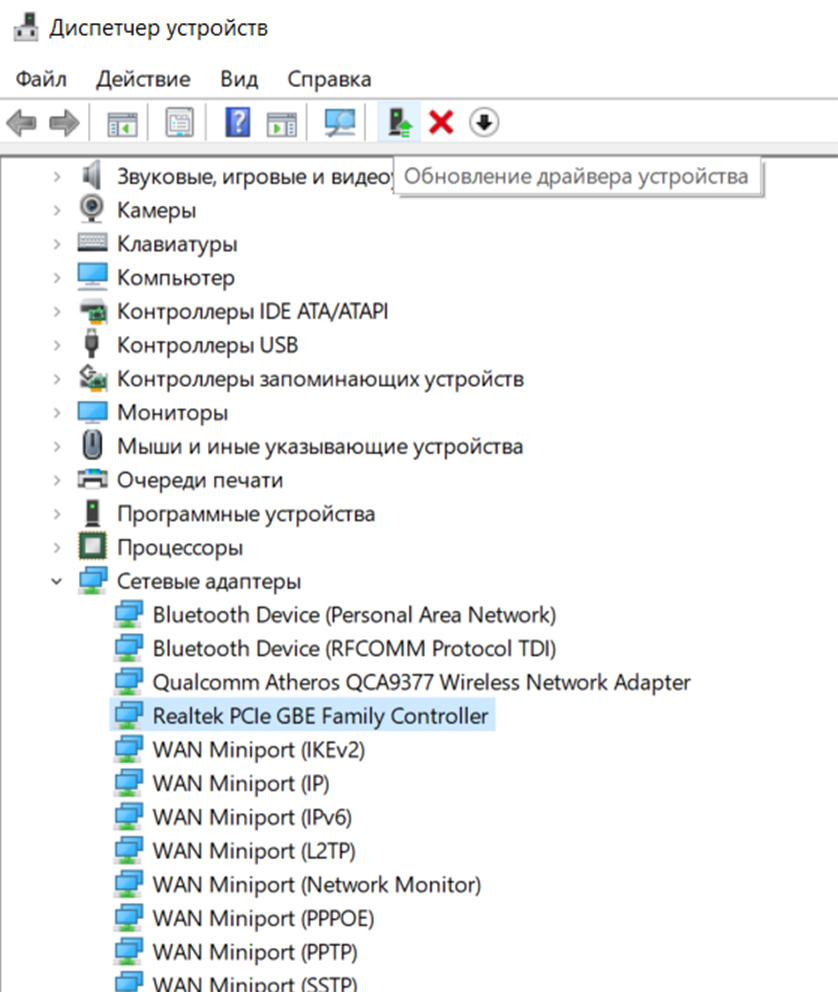Open the Properties toolbar icon
The width and height of the screenshot is (838, 992).
click(x=180, y=122)
